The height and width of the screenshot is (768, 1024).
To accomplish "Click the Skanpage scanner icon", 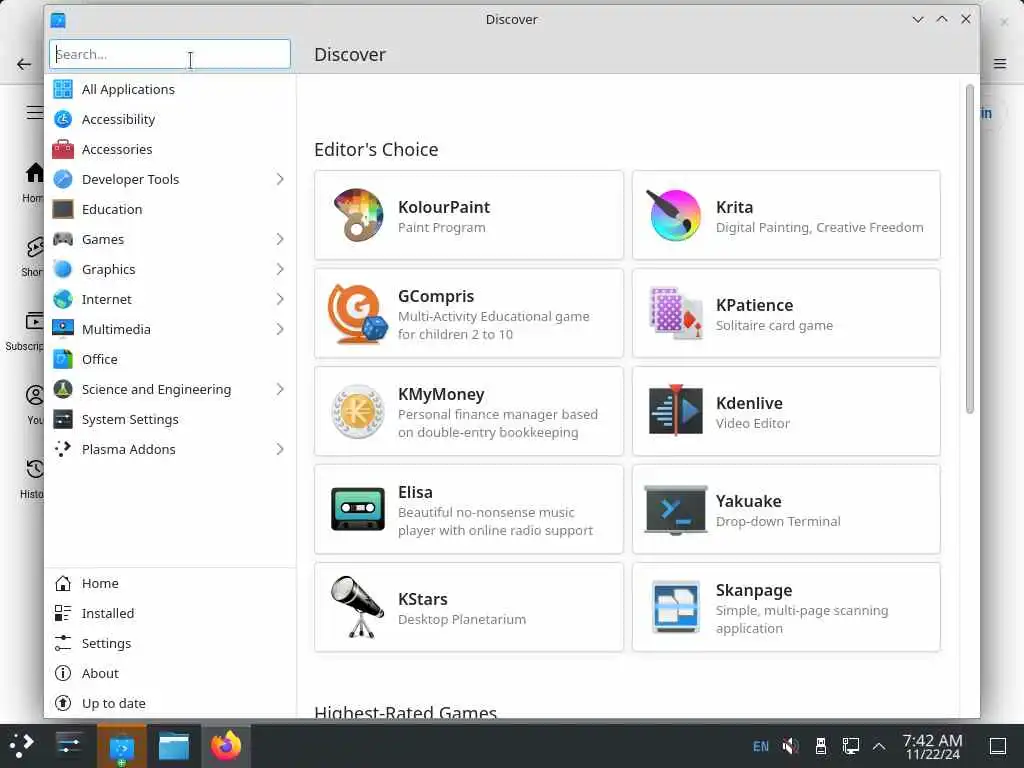I will pos(675,607).
